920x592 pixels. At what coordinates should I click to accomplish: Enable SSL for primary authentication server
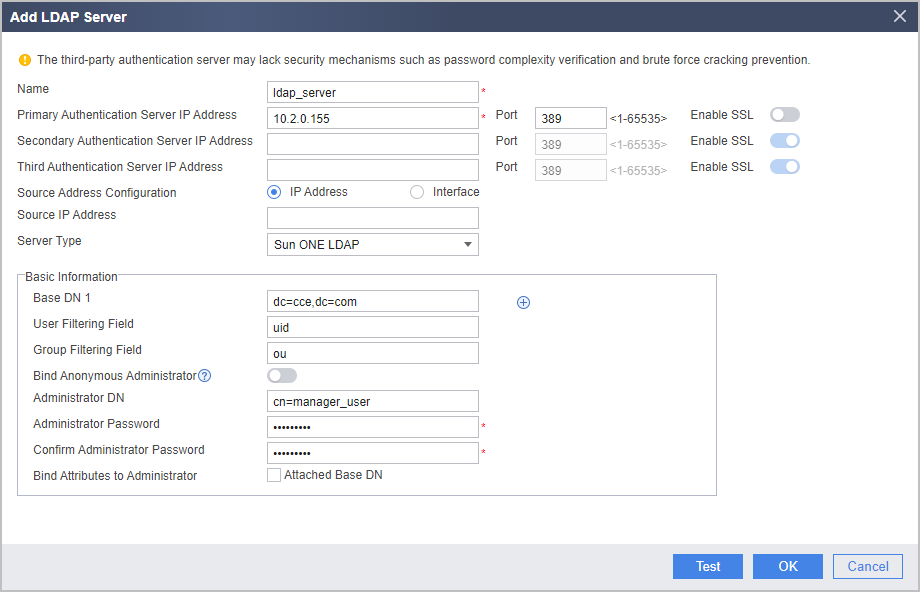(x=784, y=114)
